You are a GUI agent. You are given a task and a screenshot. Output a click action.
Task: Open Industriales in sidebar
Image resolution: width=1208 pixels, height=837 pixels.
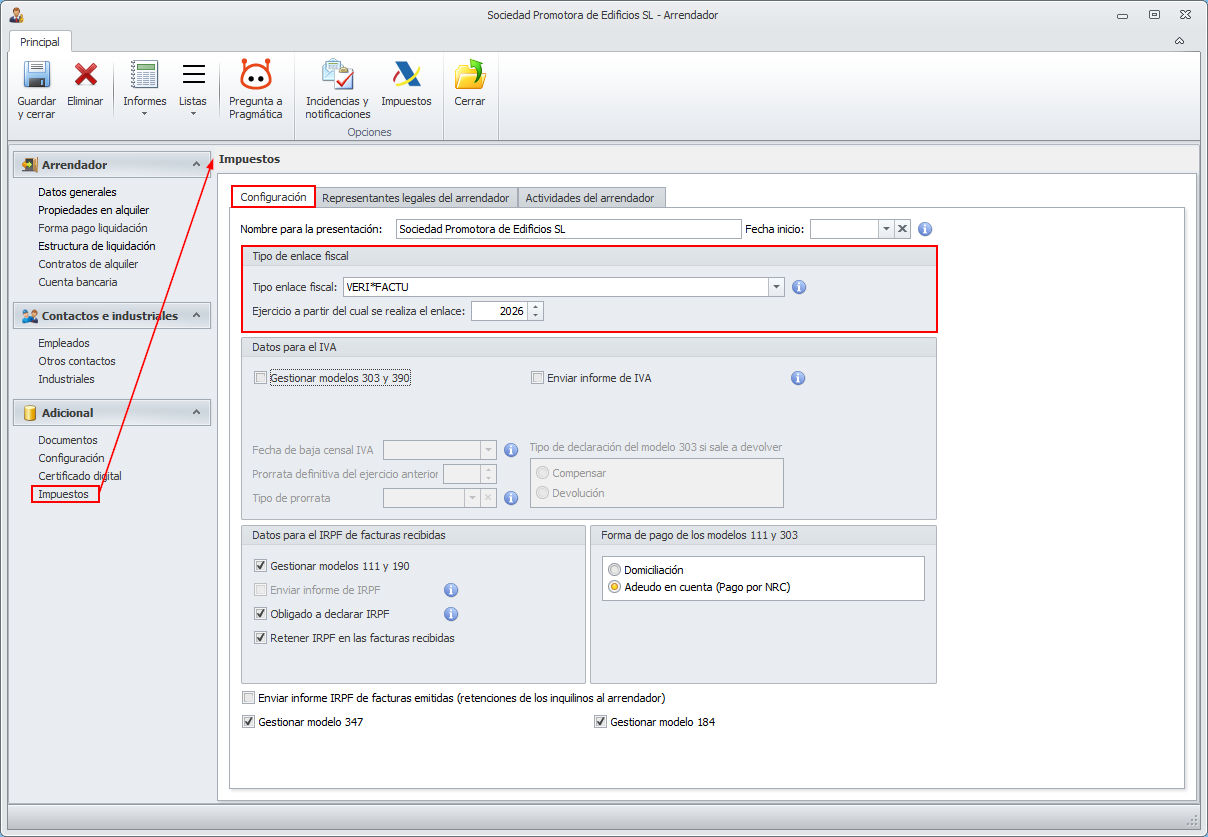coord(66,379)
